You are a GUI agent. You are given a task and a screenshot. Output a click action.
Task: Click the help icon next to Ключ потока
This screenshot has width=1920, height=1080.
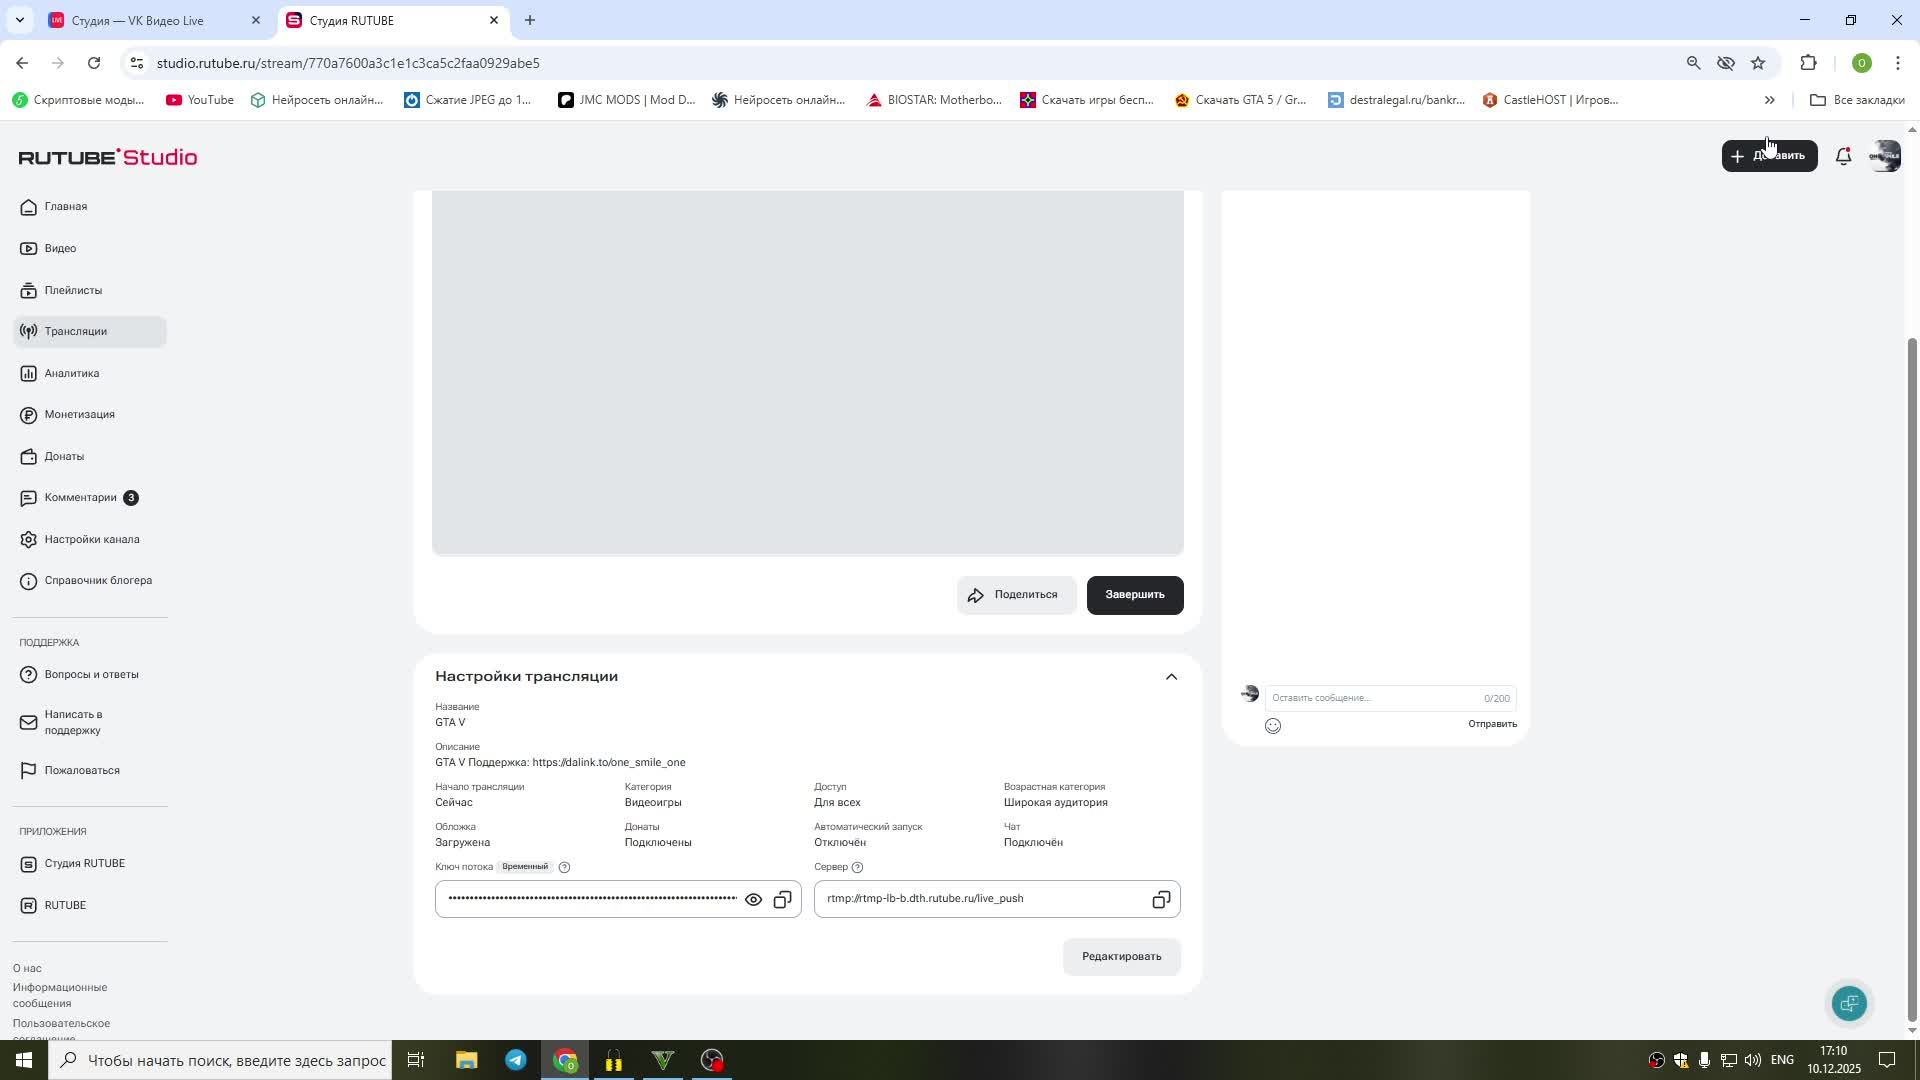[564, 867]
